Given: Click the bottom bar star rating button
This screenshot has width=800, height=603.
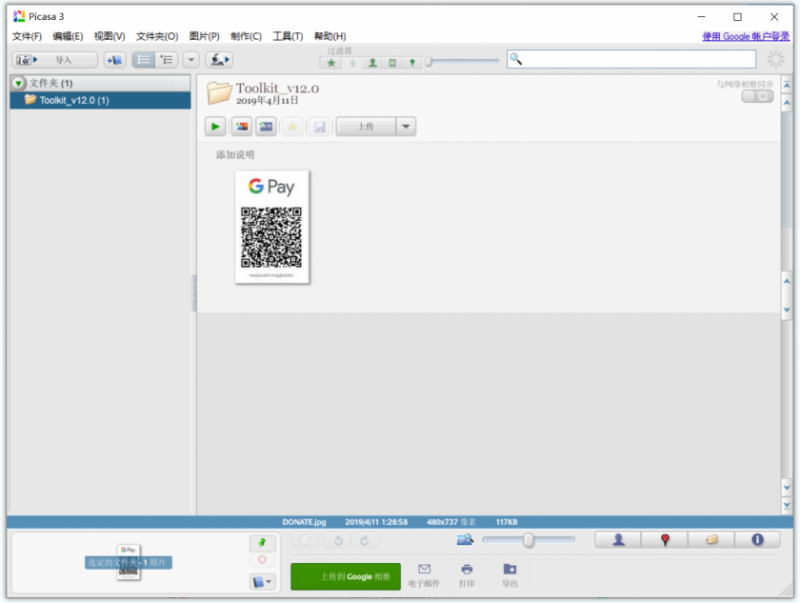Looking at the screenshot, I should pyautogui.click(x=305, y=540).
